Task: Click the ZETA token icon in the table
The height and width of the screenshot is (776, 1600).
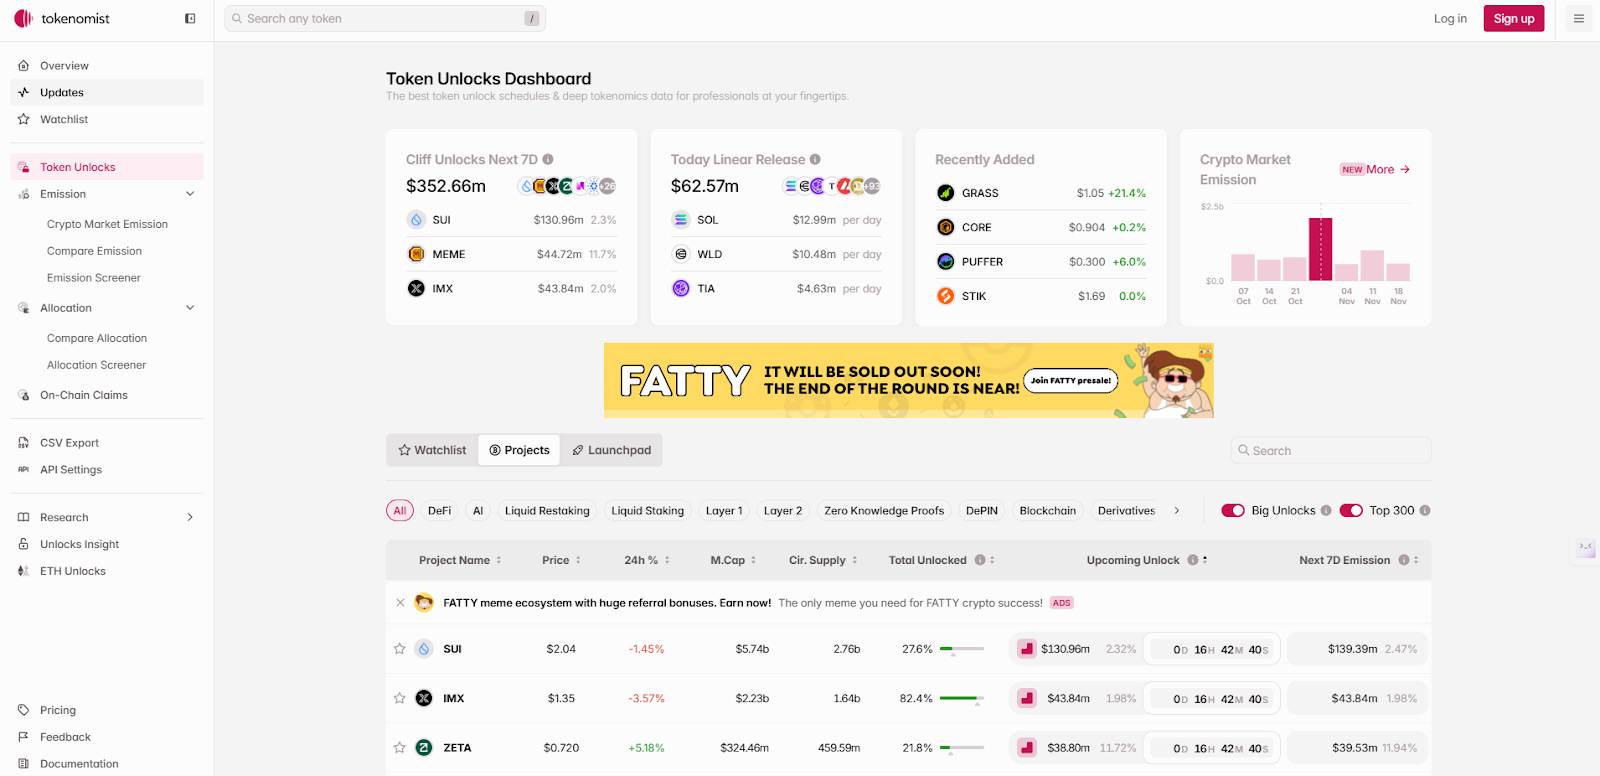Action: (424, 747)
